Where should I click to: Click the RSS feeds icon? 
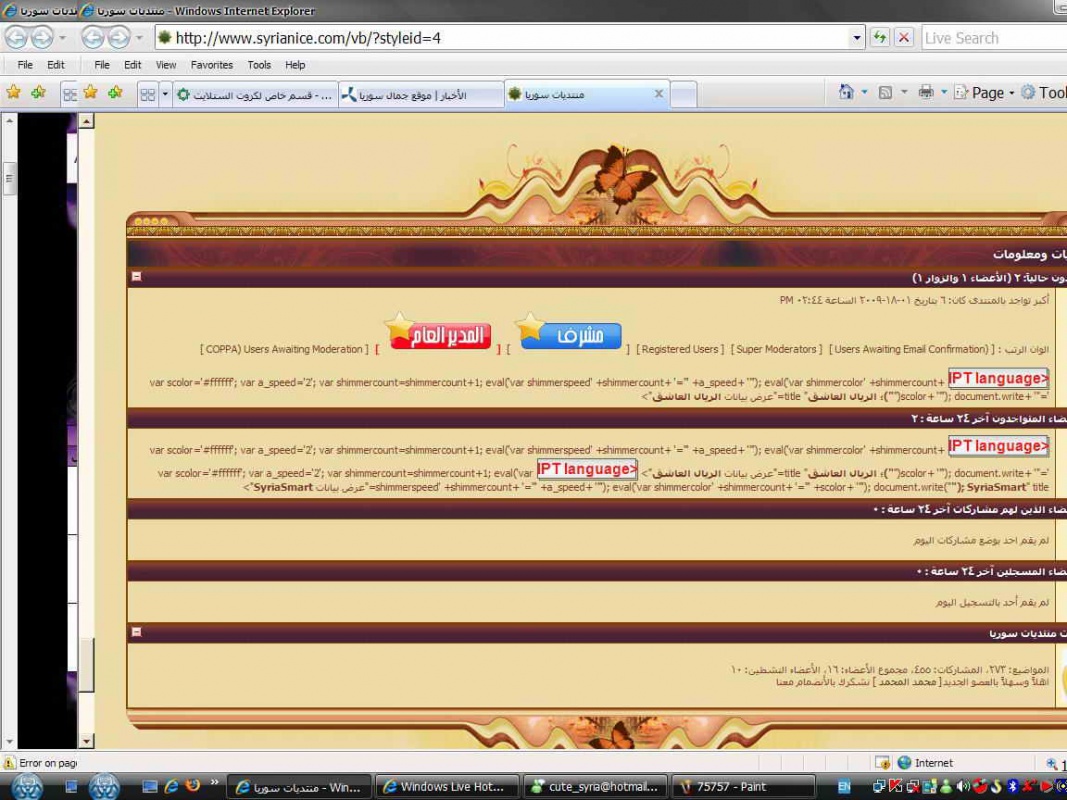(885, 92)
